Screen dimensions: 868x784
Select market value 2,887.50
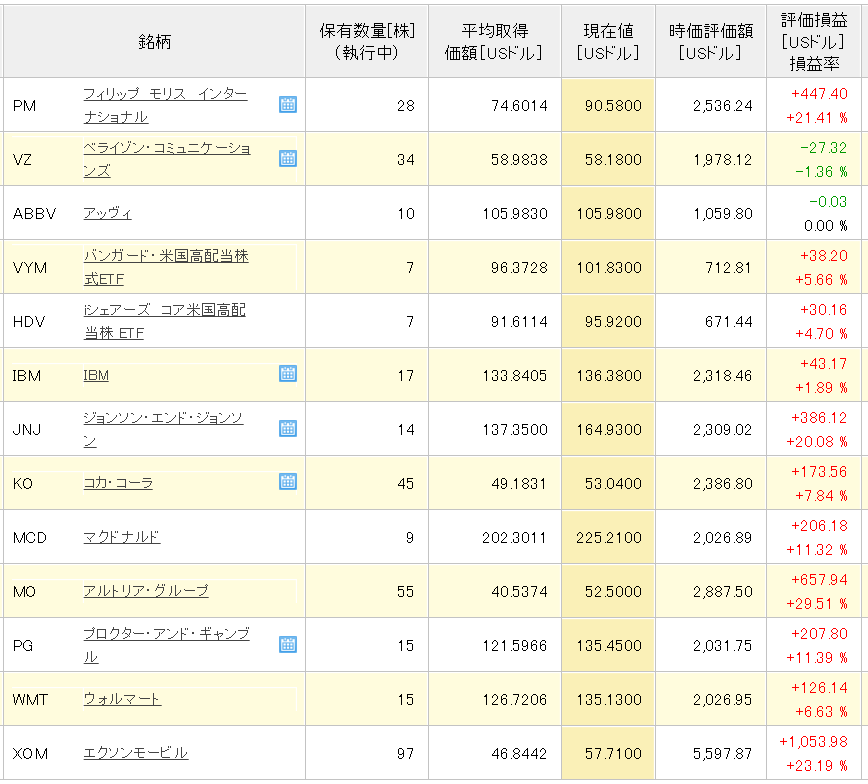click(x=723, y=592)
